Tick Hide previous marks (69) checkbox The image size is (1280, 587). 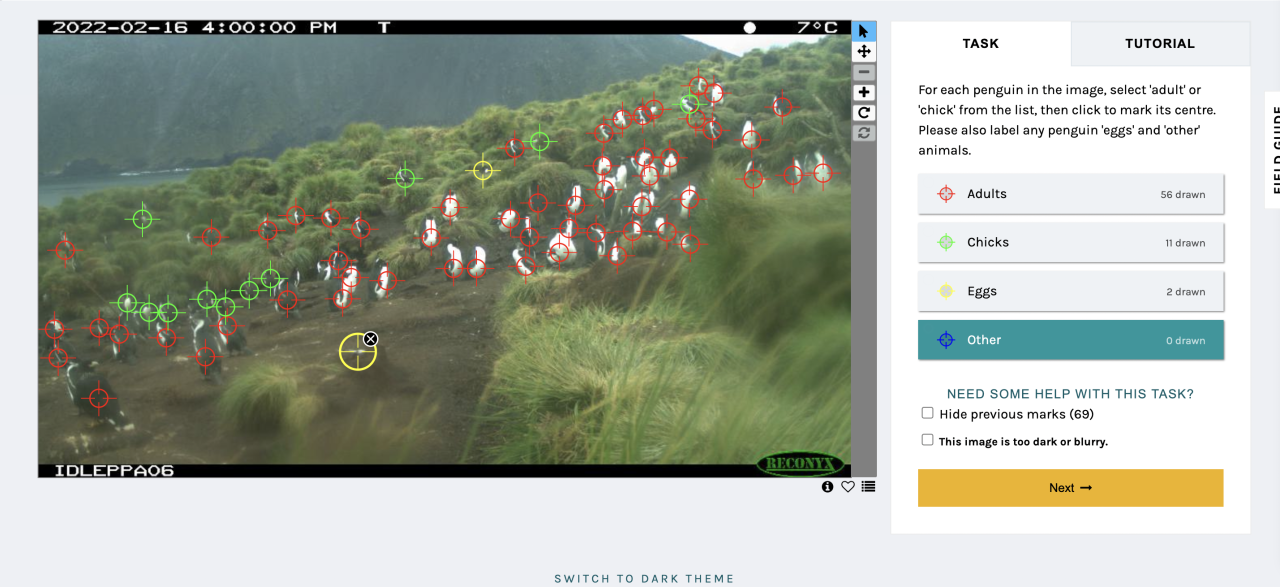[x=928, y=413]
